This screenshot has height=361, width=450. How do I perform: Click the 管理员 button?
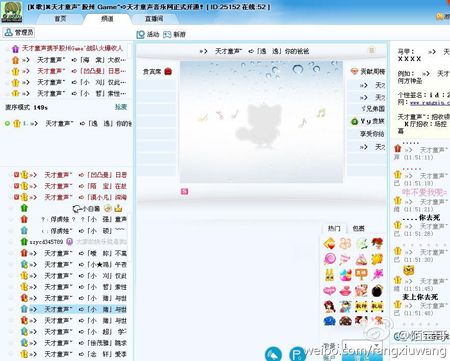click(19, 32)
